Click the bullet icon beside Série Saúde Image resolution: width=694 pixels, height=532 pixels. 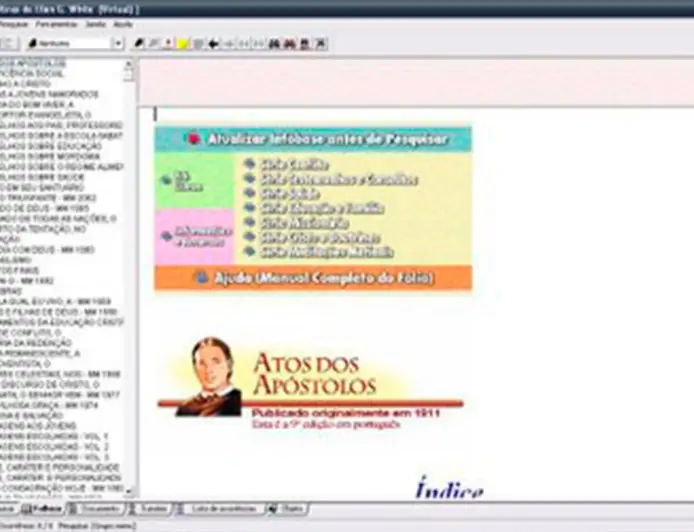(251, 192)
